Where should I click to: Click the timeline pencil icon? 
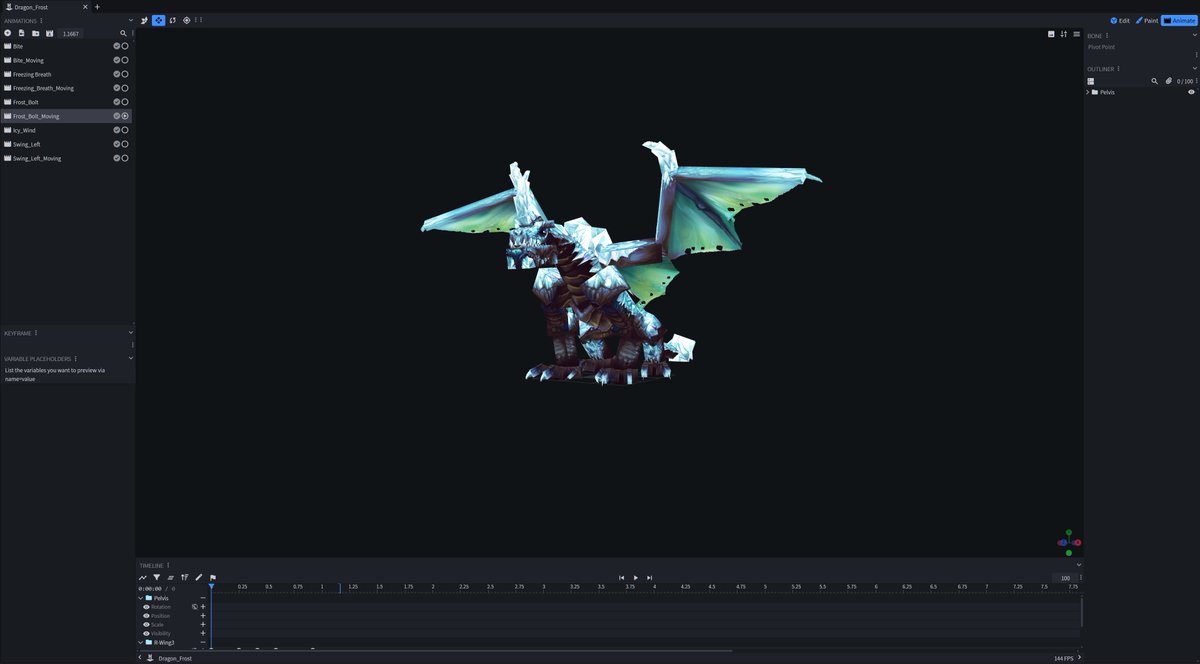198,577
